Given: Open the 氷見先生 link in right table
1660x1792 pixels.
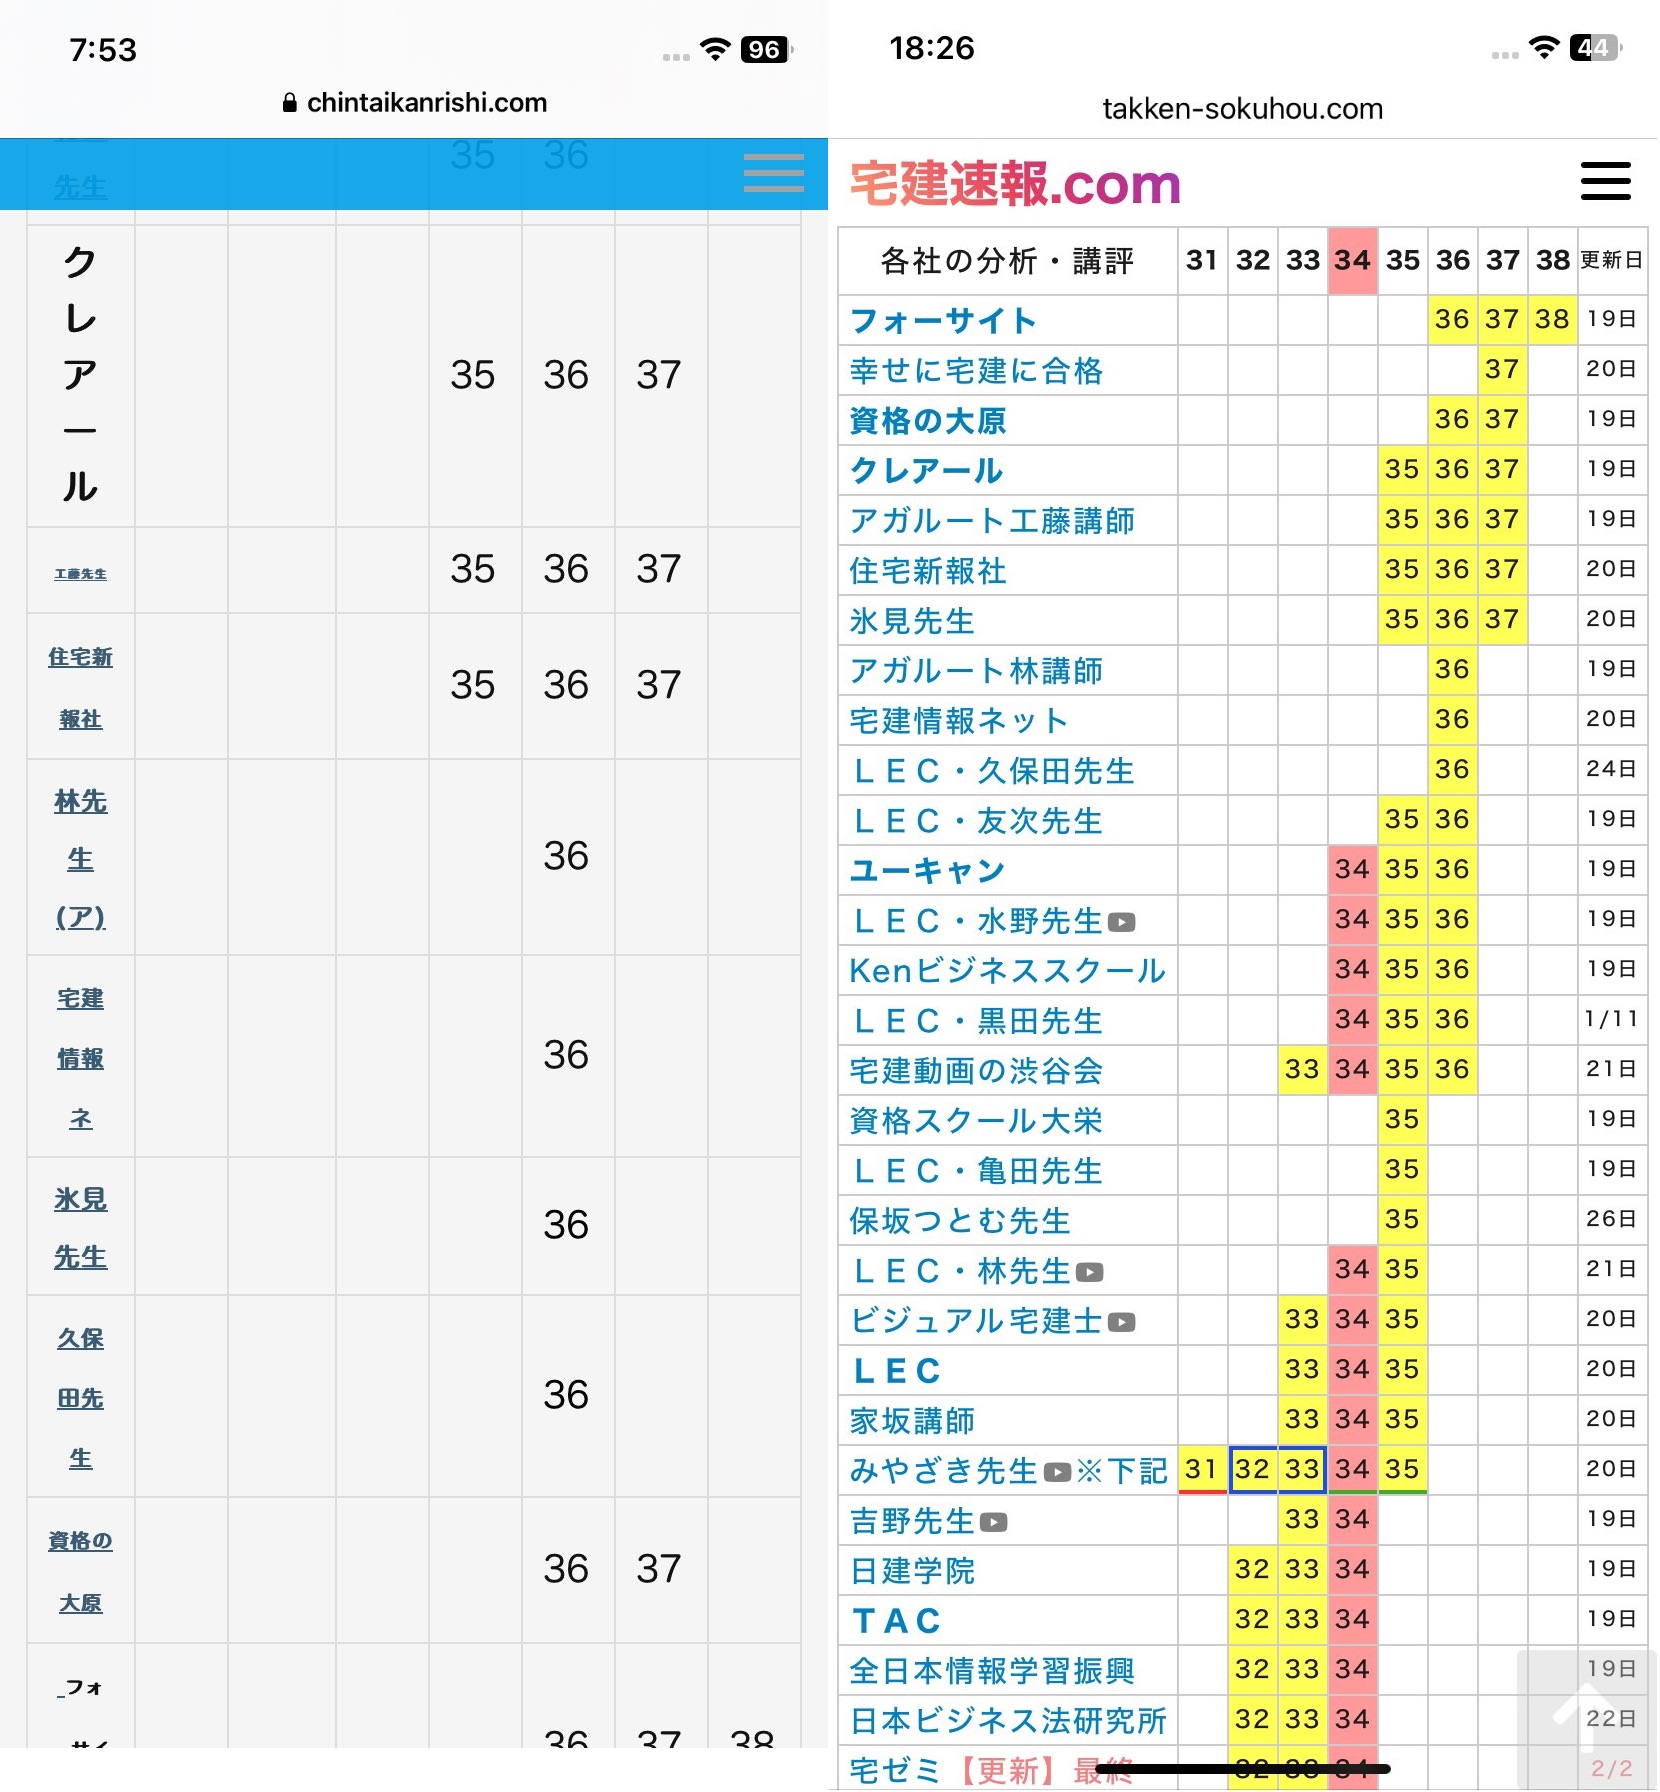Looking at the screenshot, I should [911, 621].
